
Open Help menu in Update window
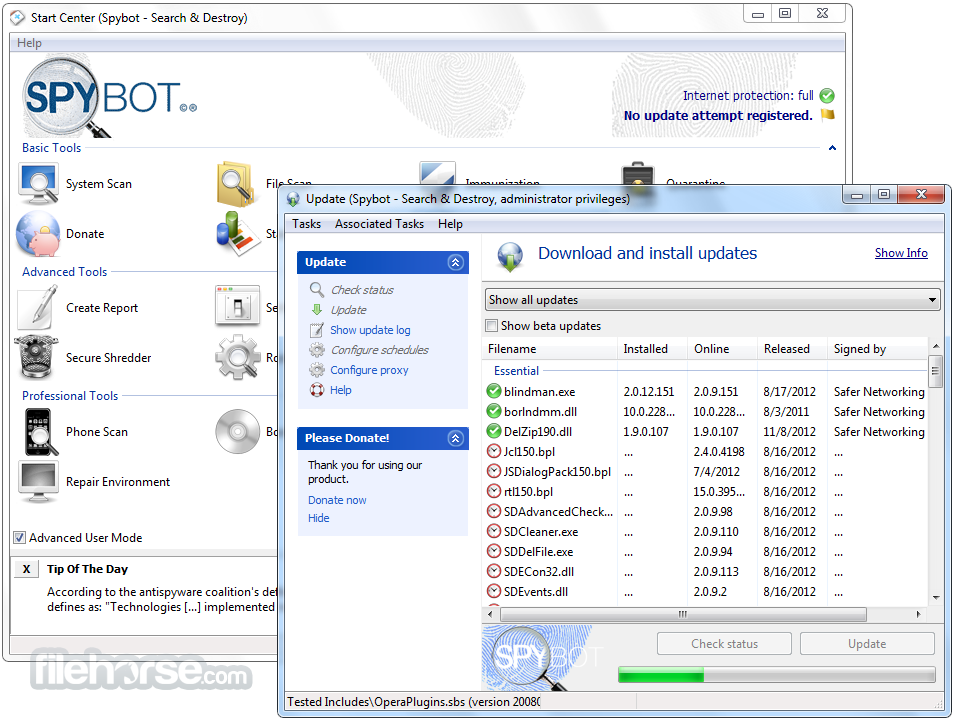coord(450,224)
